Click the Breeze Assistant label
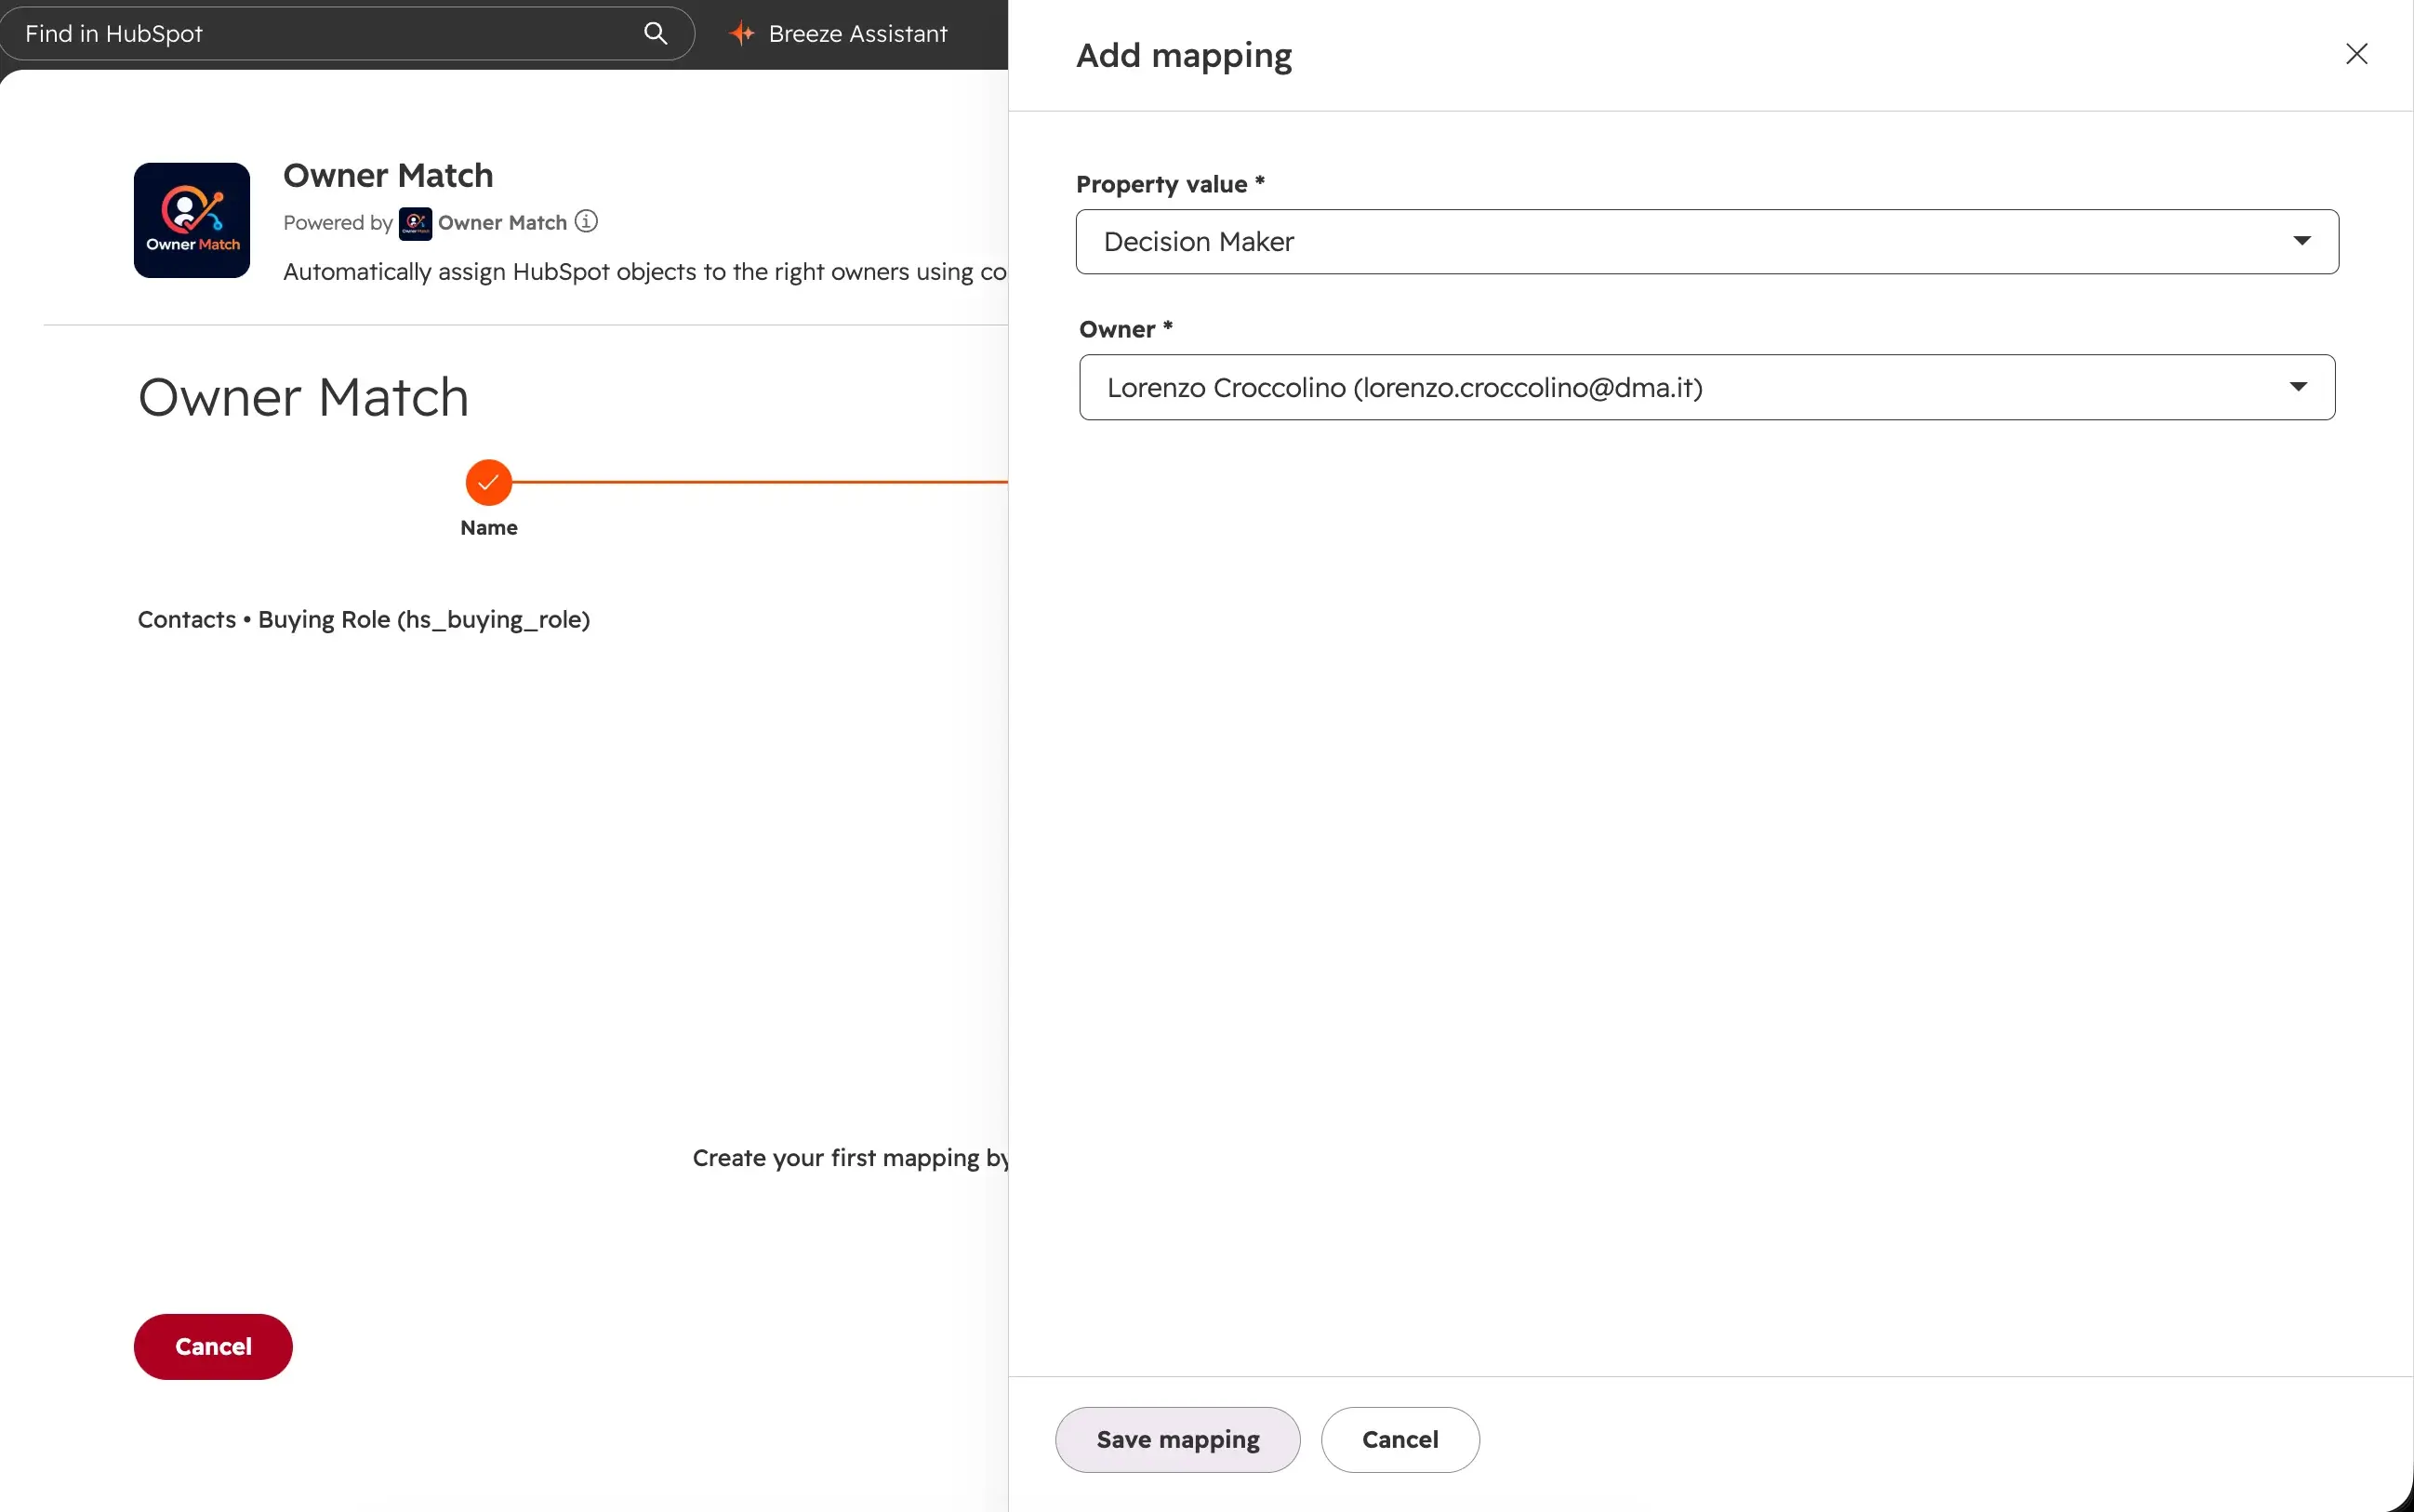 (x=858, y=33)
